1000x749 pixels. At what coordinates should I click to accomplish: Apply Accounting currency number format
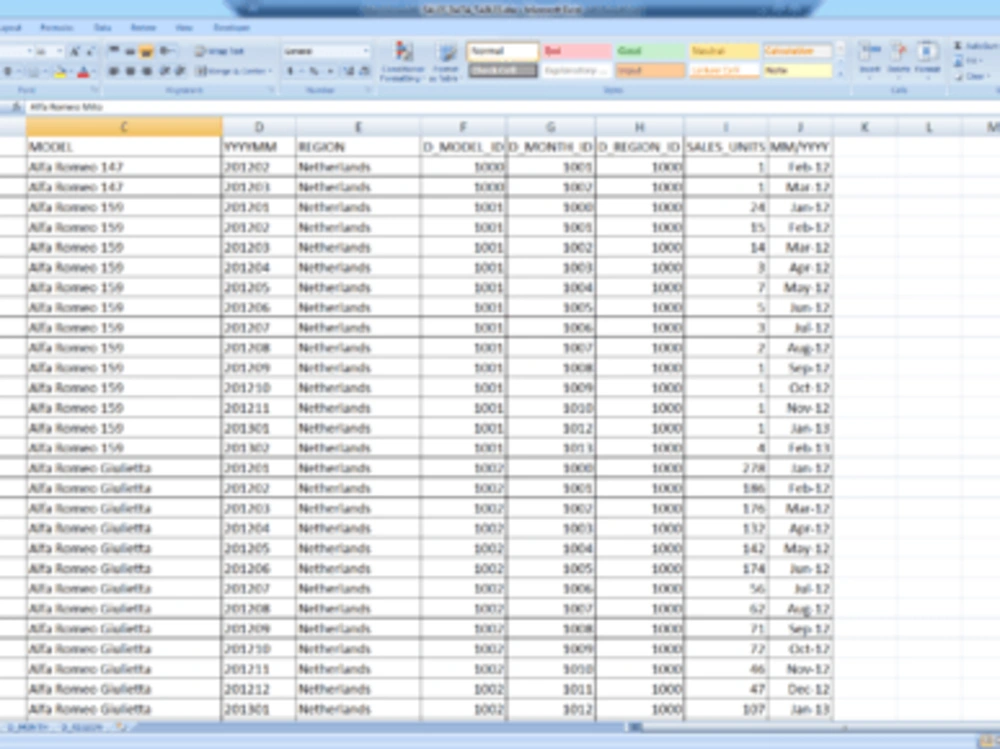pyautogui.click(x=291, y=71)
